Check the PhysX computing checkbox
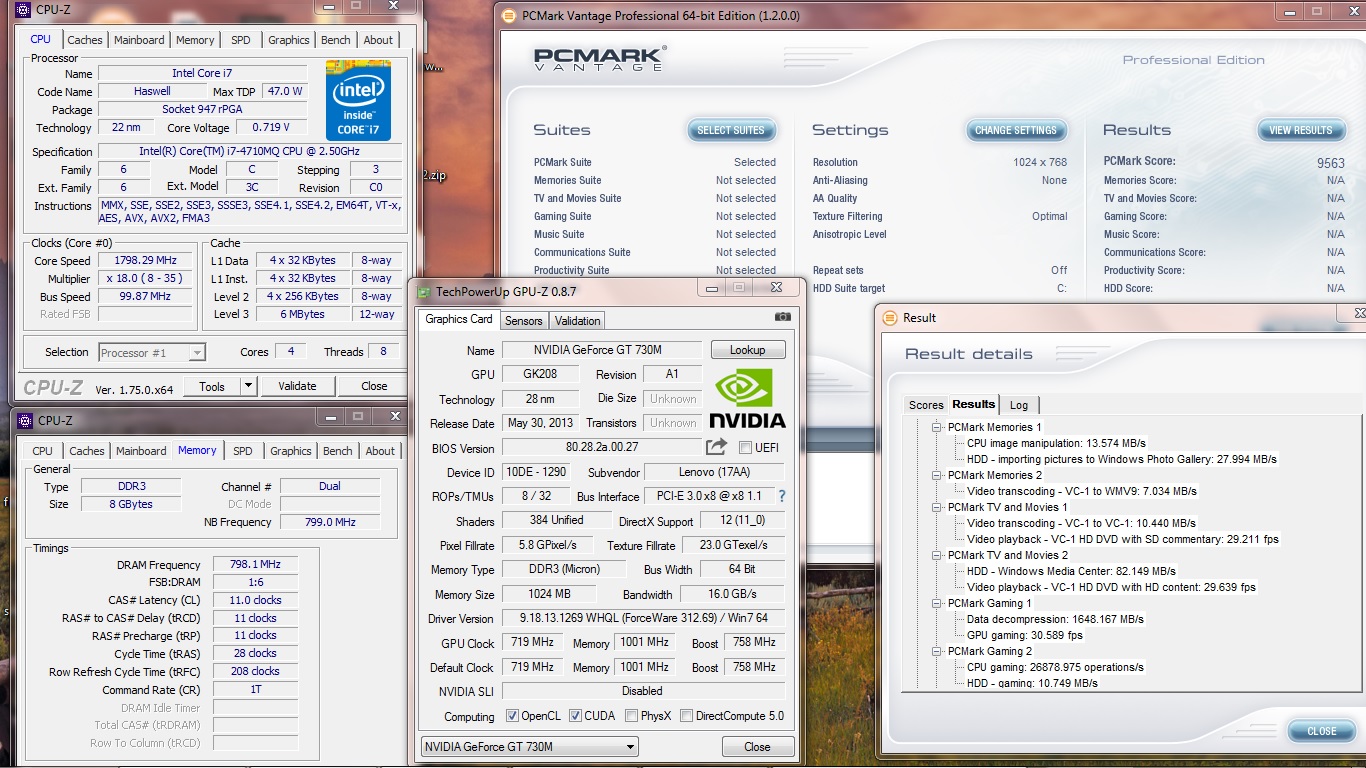 coord(631,716)
